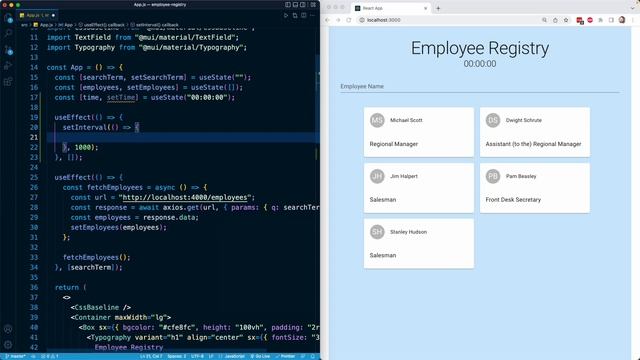Open Run and Debug view in VS Code
The width and height of the screenshot is (640, 360).
(8, 66)
